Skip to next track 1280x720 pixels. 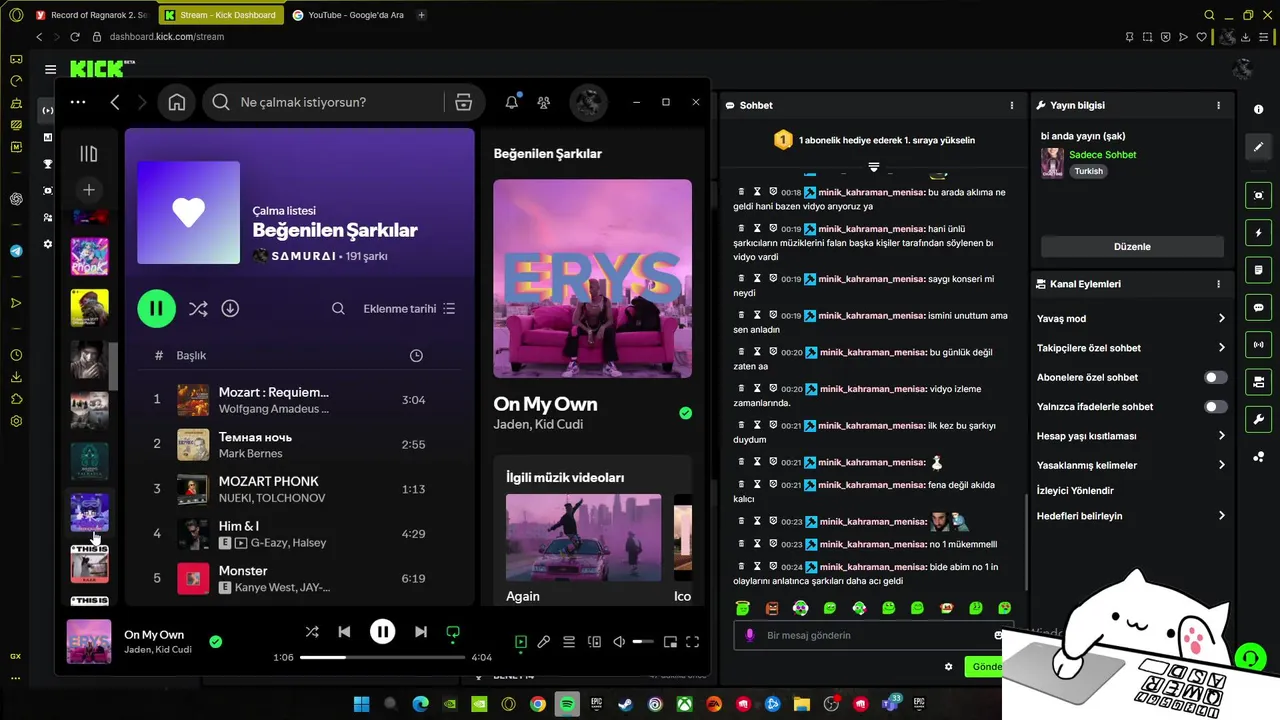tap(421, 632)
